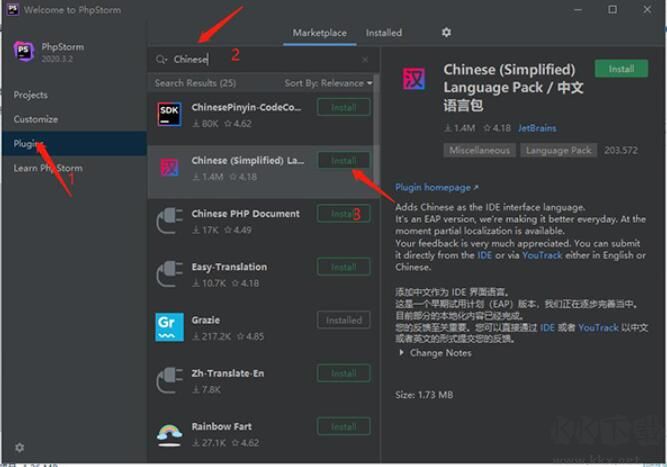Install Chinese PHP Document plugin

pyautogui.click(x=344, y=214)
